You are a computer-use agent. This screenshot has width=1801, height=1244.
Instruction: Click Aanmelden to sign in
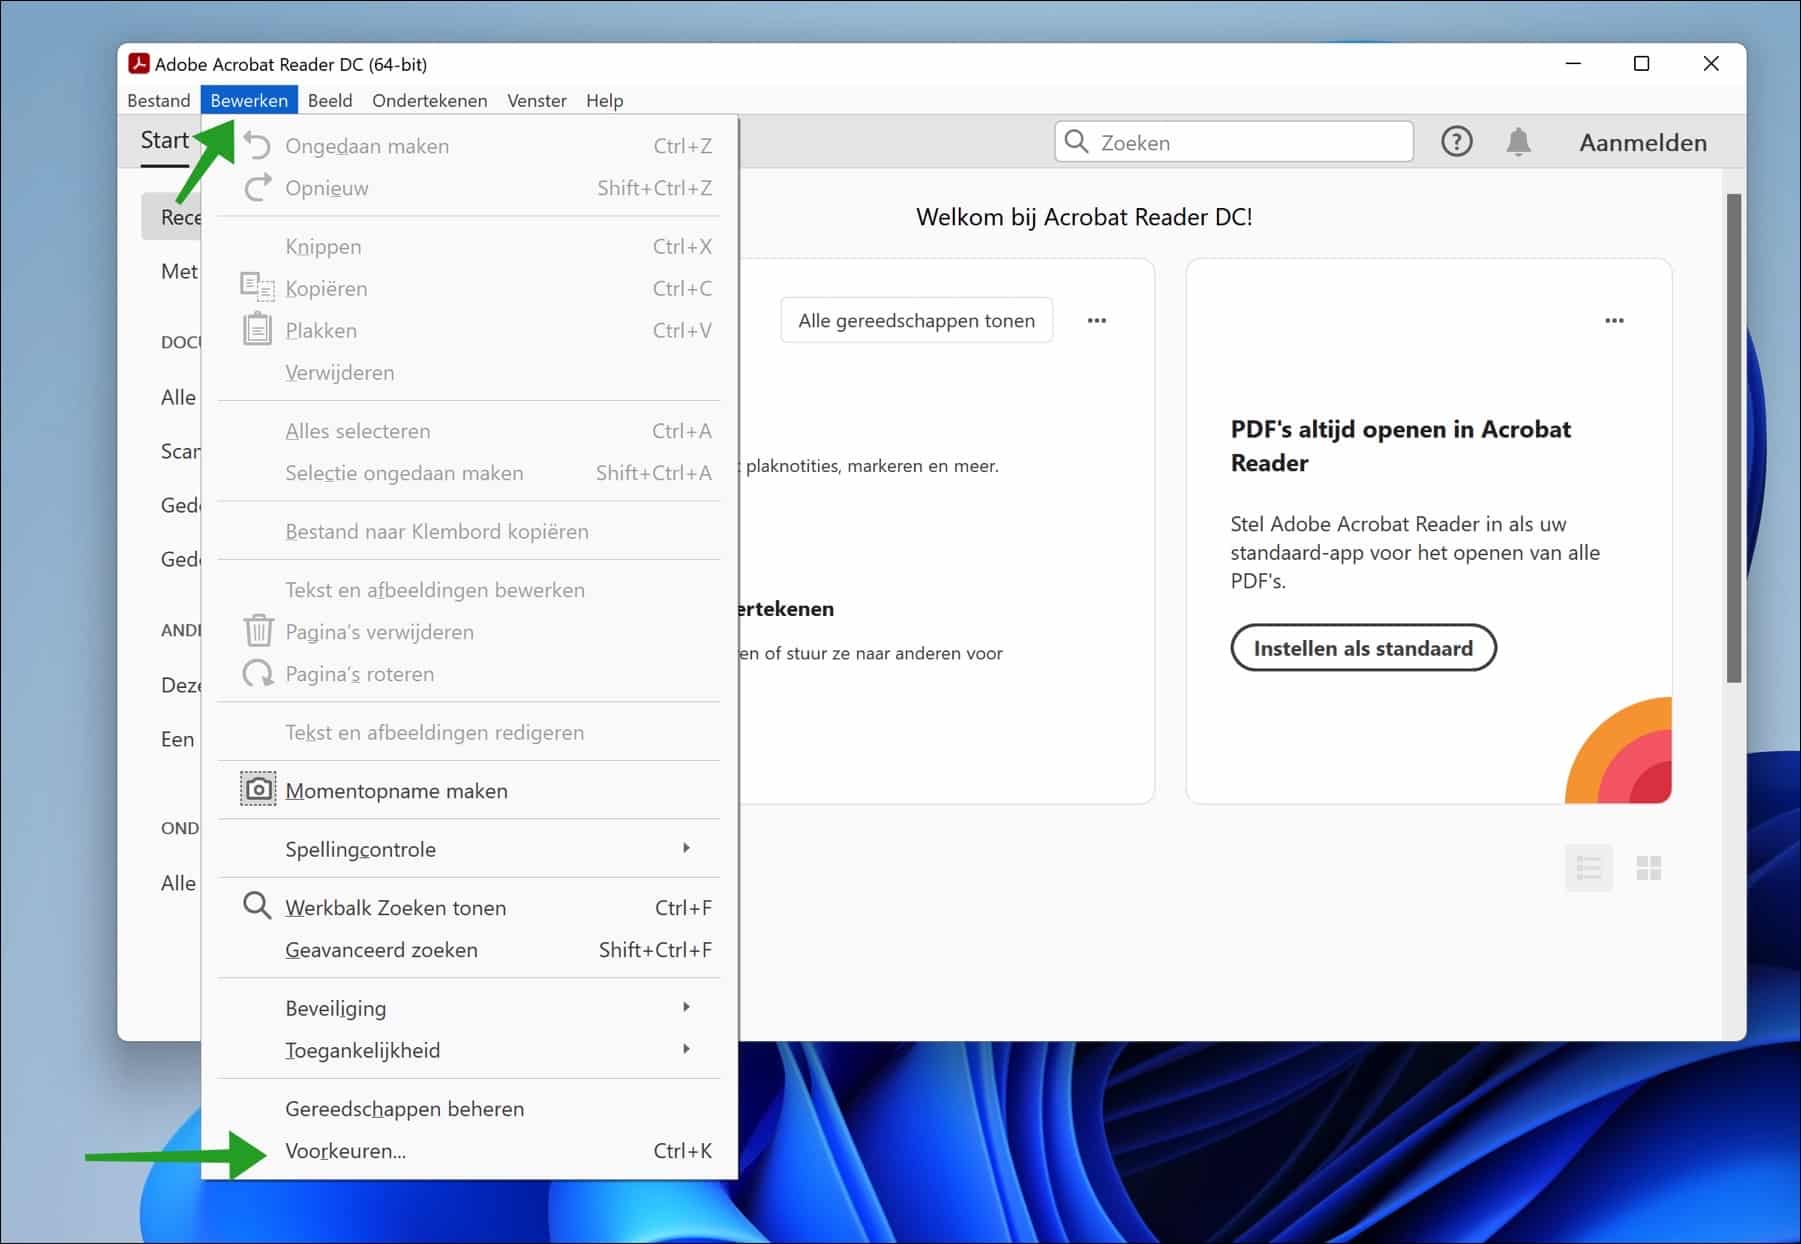(1642, 142)
